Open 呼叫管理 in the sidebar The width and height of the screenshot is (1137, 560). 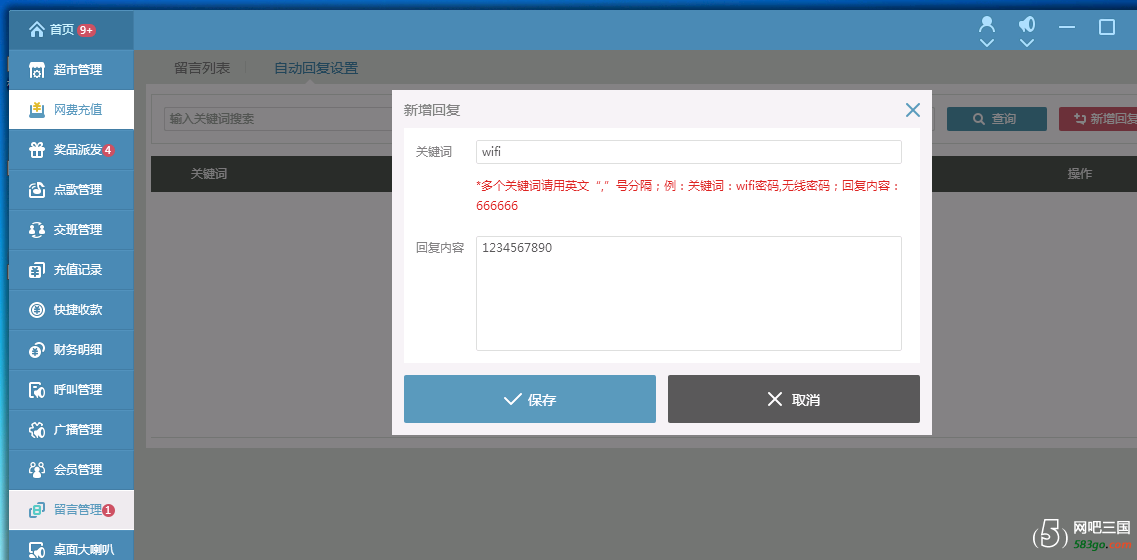[x=71, y=390]
